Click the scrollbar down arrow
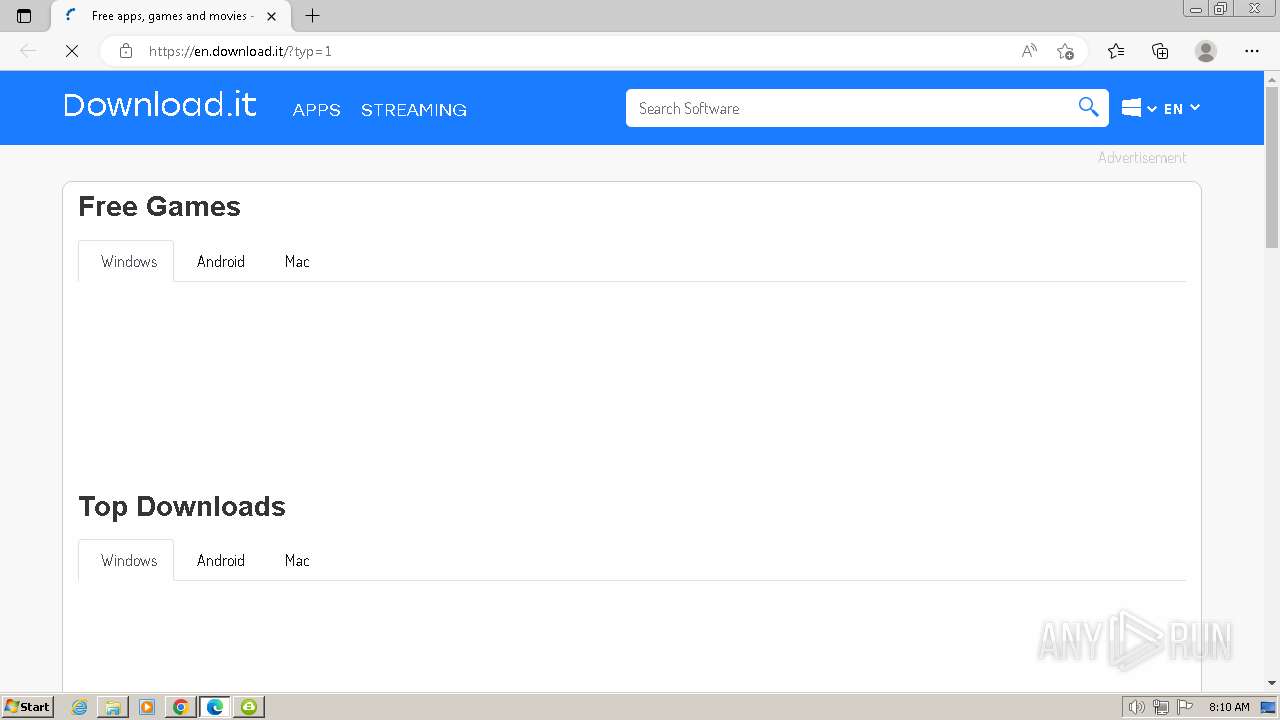This screenshot has width=1280, height=720. point(1272,684)
